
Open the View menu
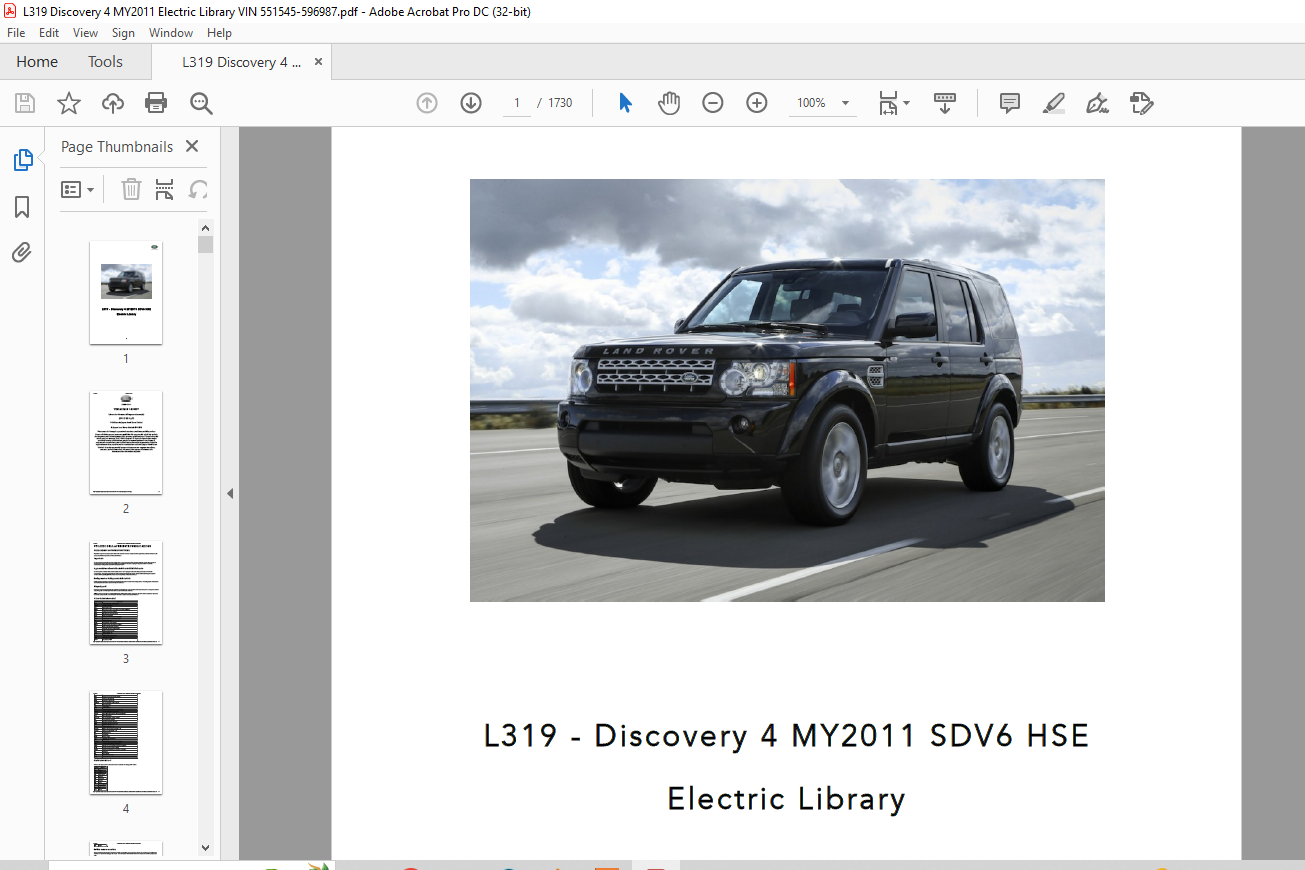[x=86, y=33]
